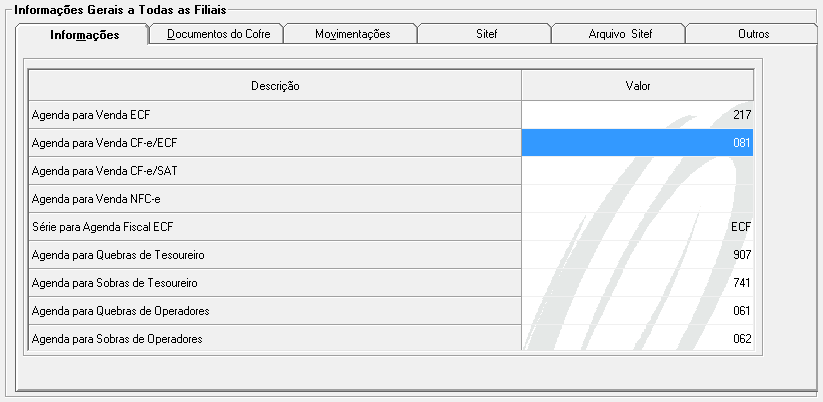Viewport: 823px width, 402px height.
Task: Select the Sitef tab
Action: point(485,34)
